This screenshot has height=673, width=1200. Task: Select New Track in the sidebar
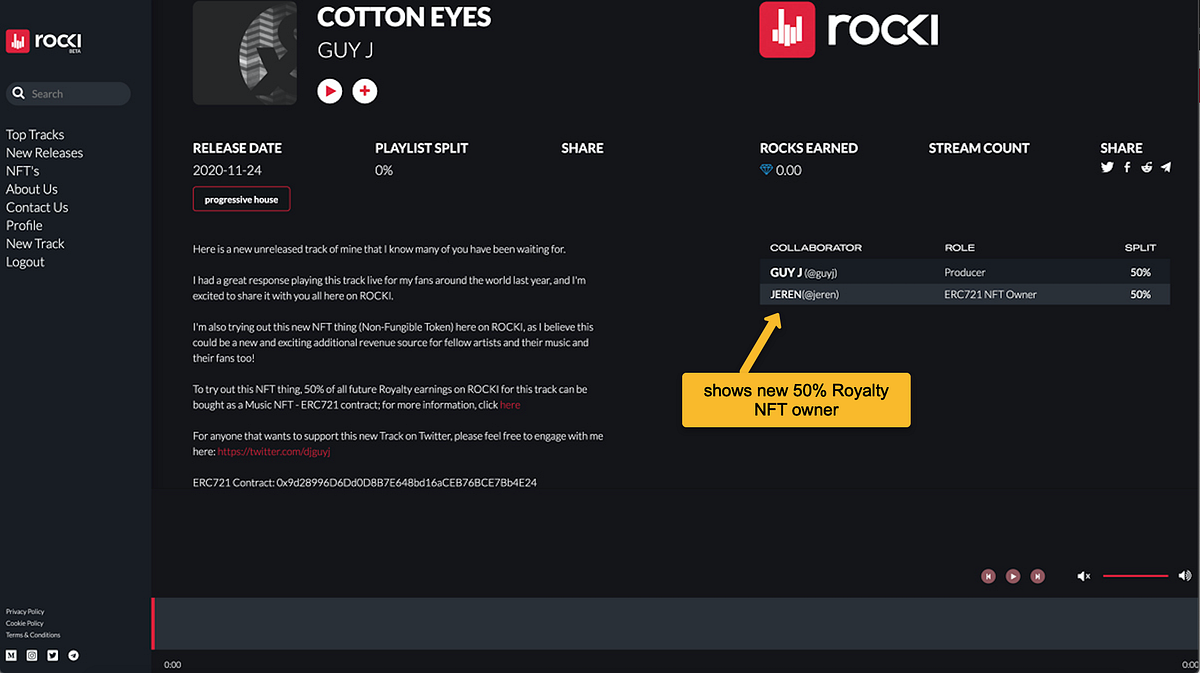coord(35,243)
